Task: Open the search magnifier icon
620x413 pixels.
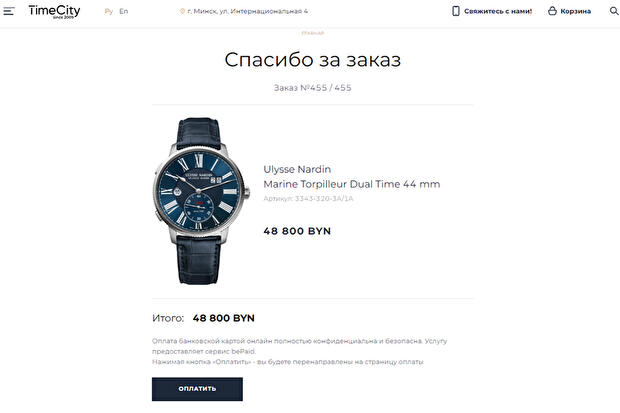Action: (x=614, y=11)
